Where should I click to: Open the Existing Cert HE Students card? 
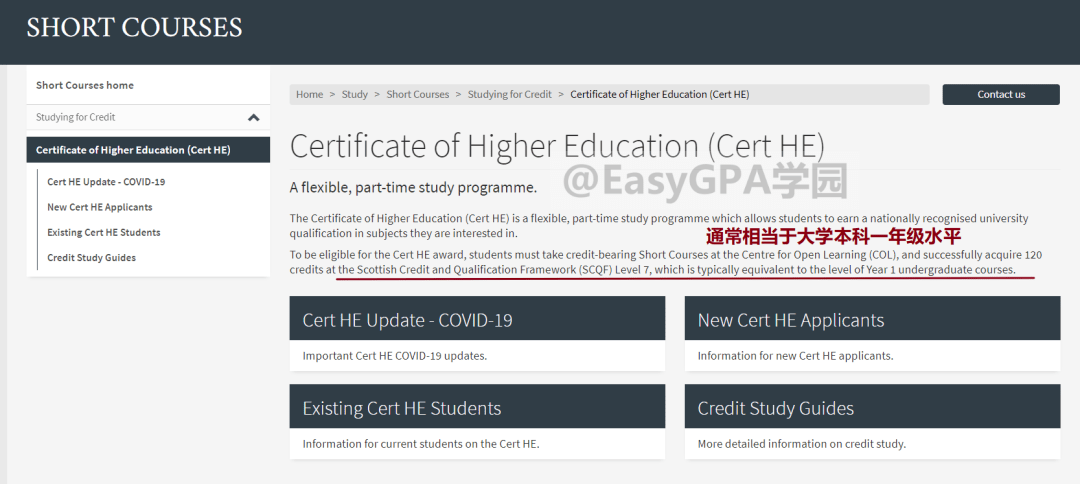point(477,408)
